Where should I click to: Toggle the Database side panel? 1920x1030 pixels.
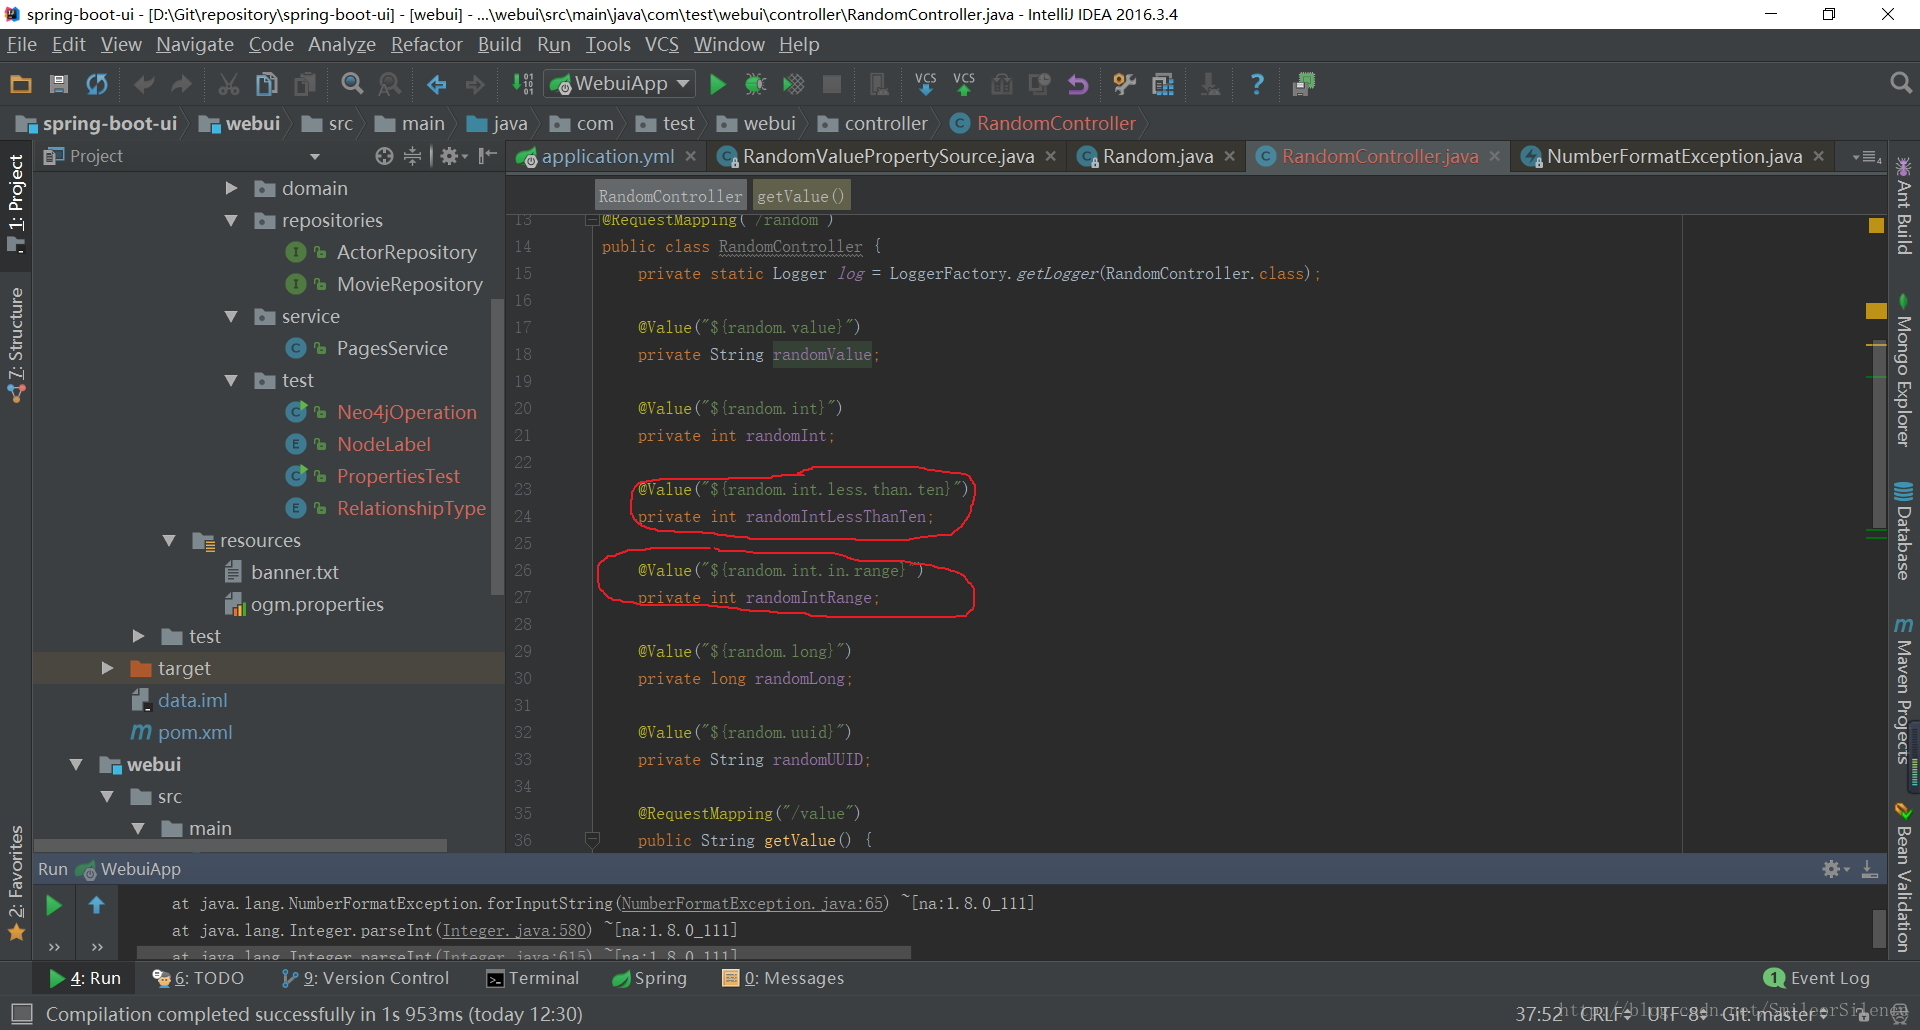tap(1904, 531)
